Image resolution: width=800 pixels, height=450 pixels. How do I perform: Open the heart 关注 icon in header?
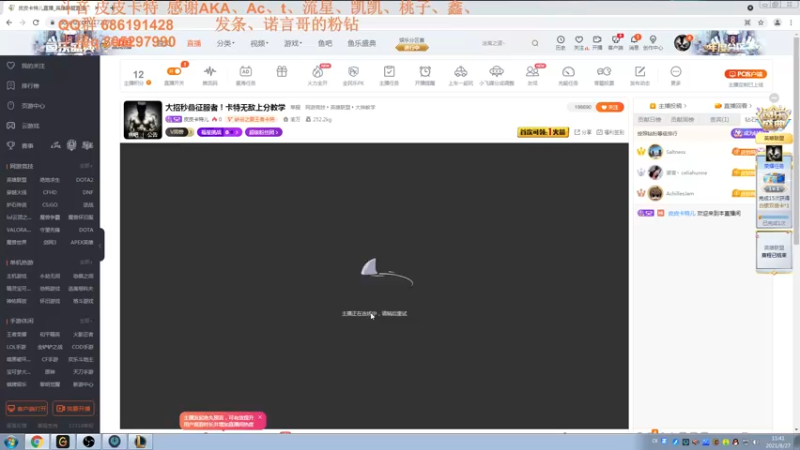579,40
